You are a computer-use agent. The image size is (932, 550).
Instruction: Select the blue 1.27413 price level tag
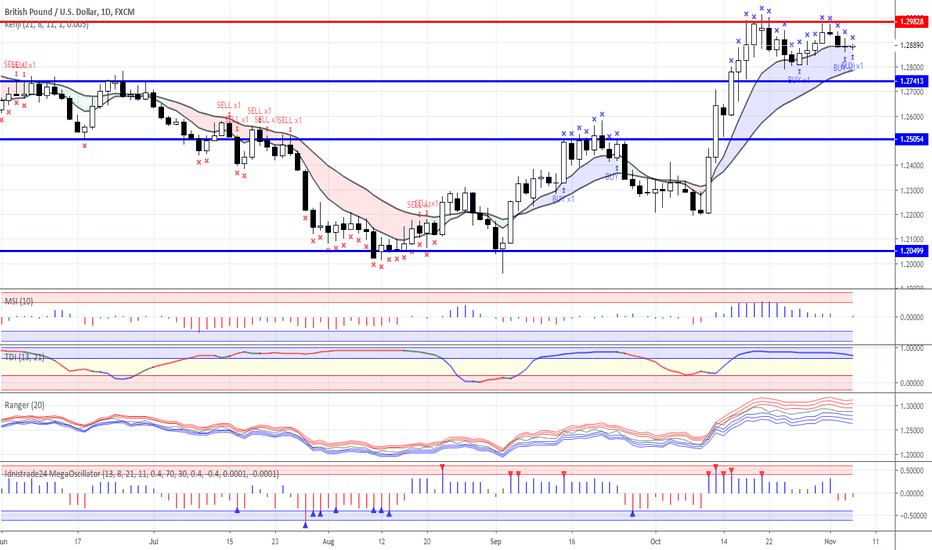point(911,81)
